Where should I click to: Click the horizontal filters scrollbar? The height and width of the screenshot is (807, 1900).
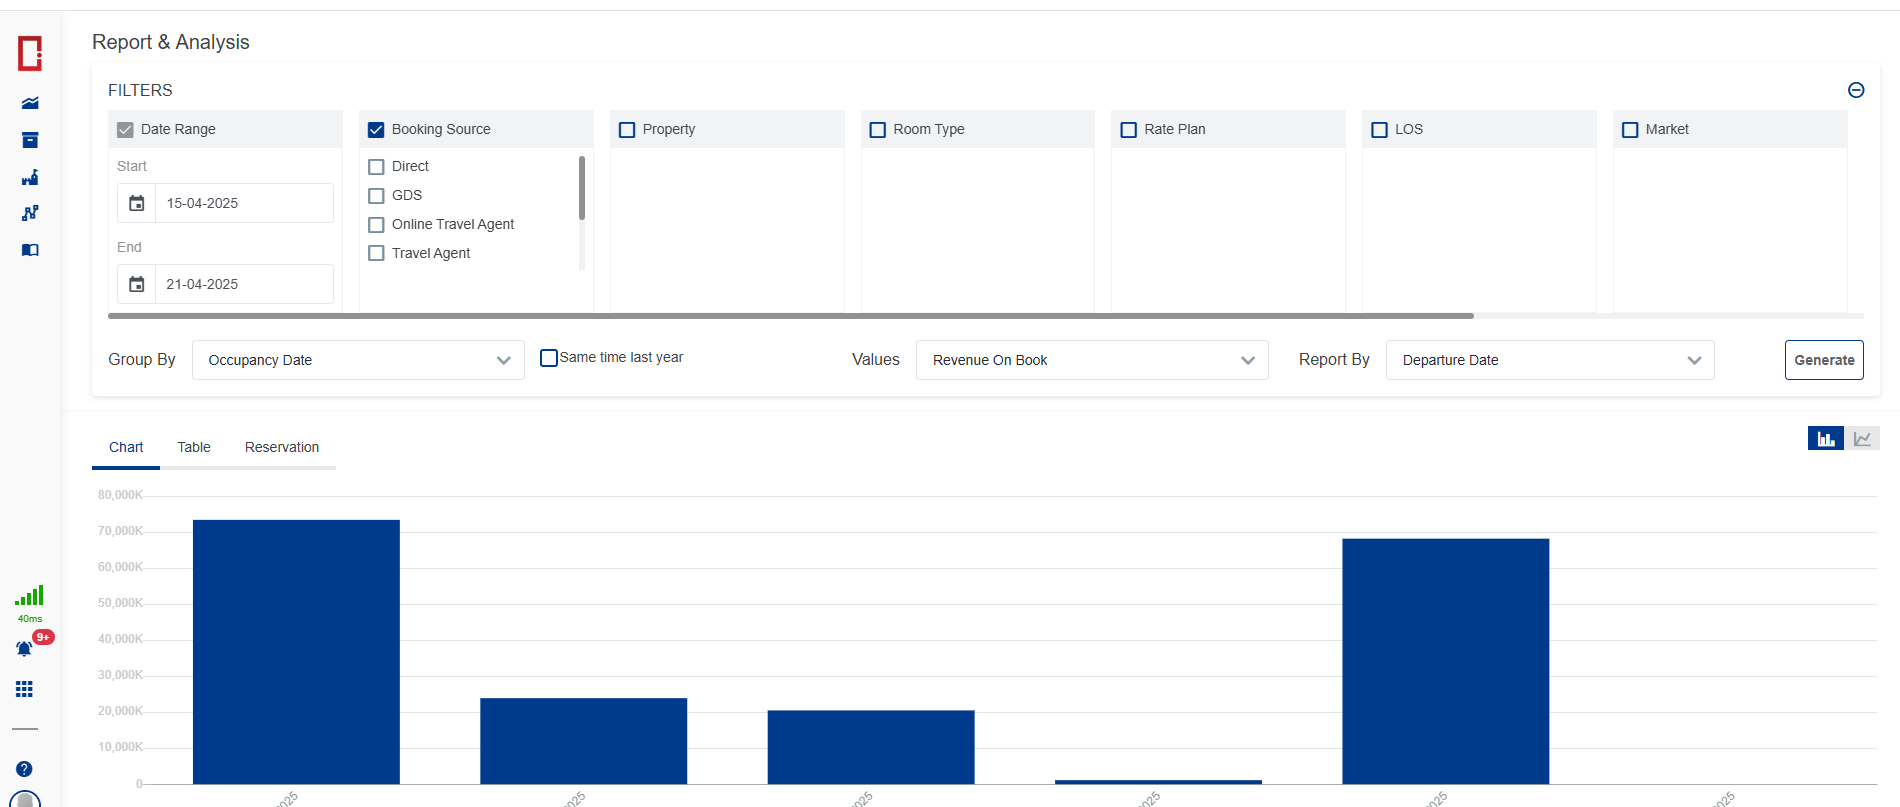coord(790,316)
